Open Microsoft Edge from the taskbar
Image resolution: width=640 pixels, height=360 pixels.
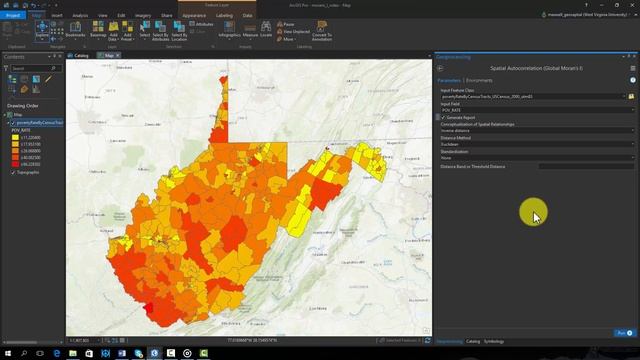point(57,353)
